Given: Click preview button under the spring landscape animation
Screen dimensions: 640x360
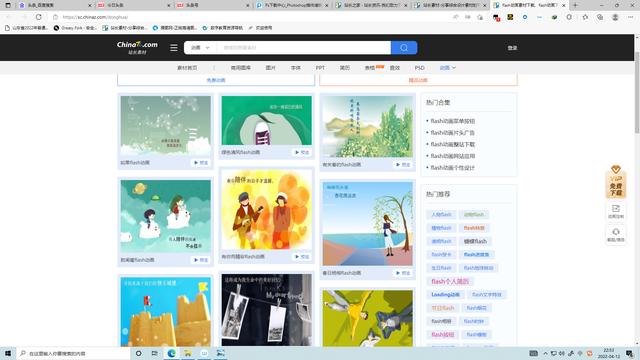Looking at the screenshot, I should pos(403,164).
